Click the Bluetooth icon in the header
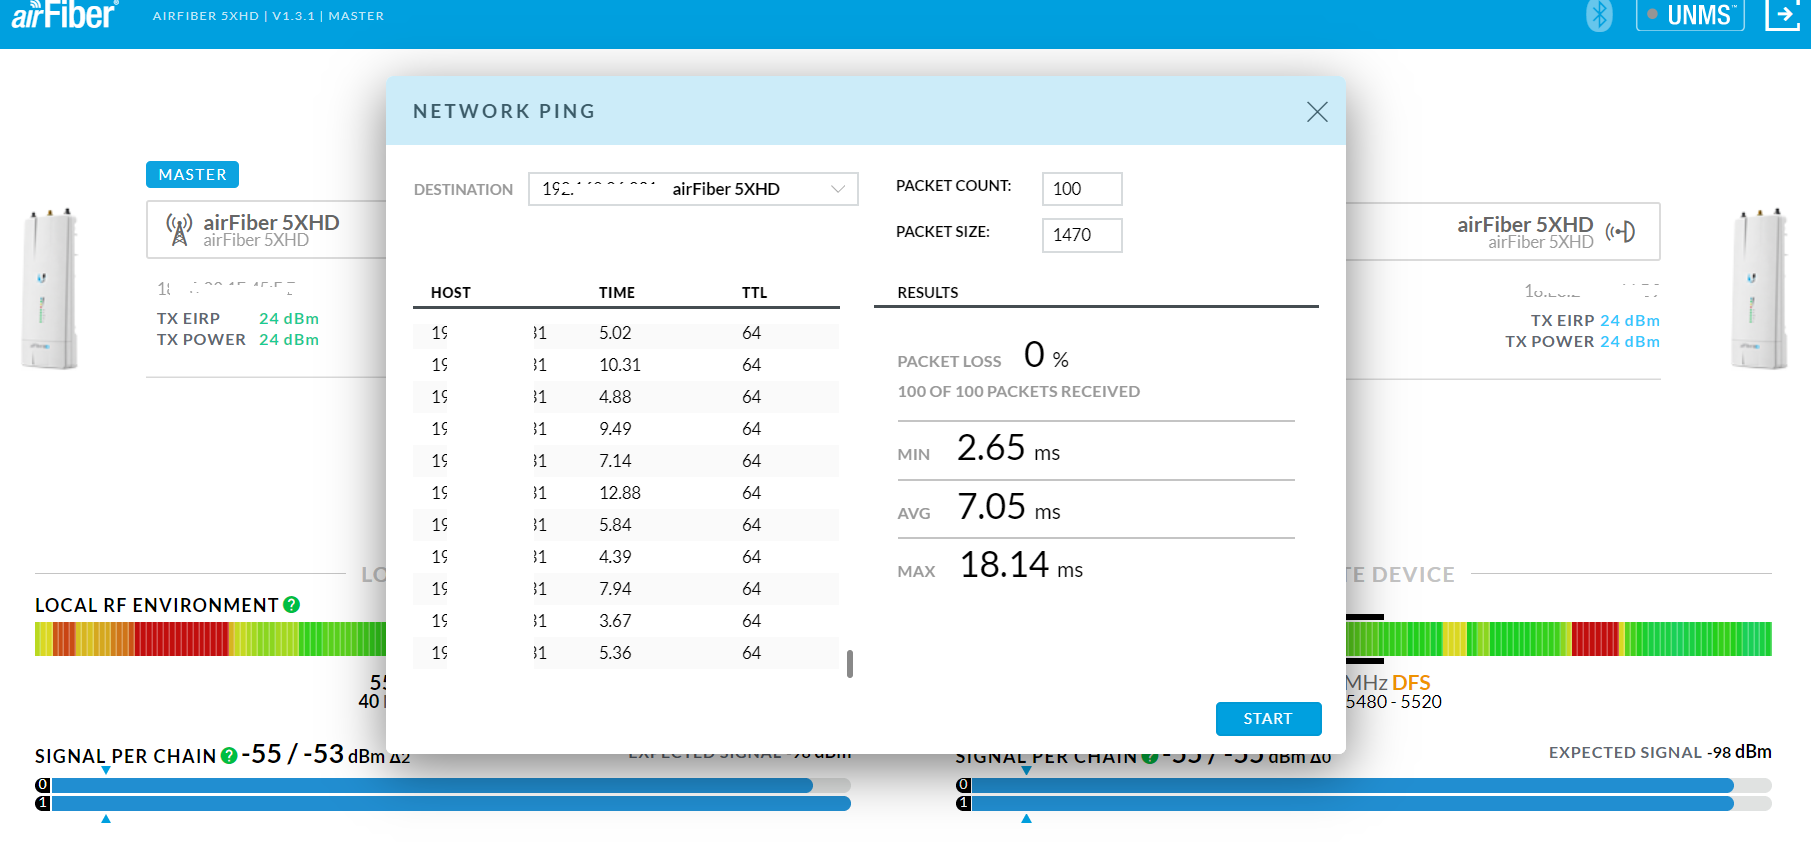1811x853 pixels. click(x=1599, y=16)
